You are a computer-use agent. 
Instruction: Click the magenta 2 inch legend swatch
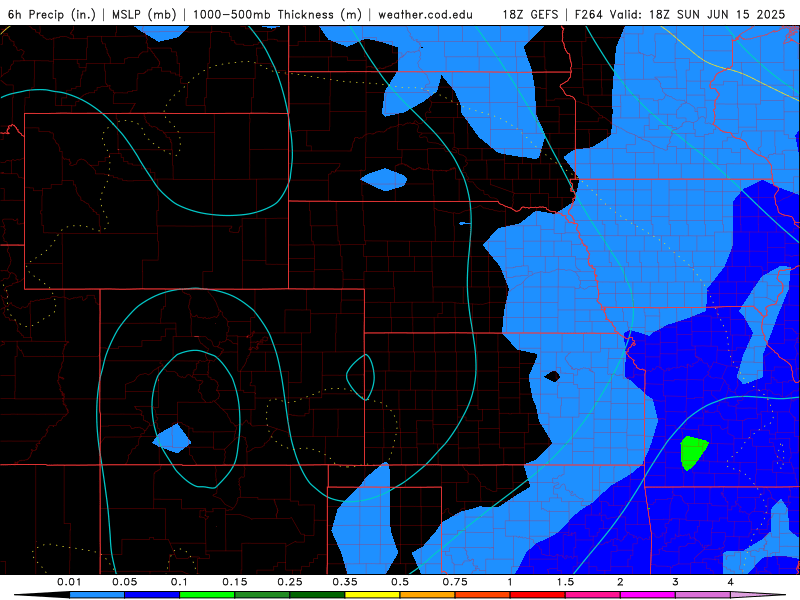point(648,595)
